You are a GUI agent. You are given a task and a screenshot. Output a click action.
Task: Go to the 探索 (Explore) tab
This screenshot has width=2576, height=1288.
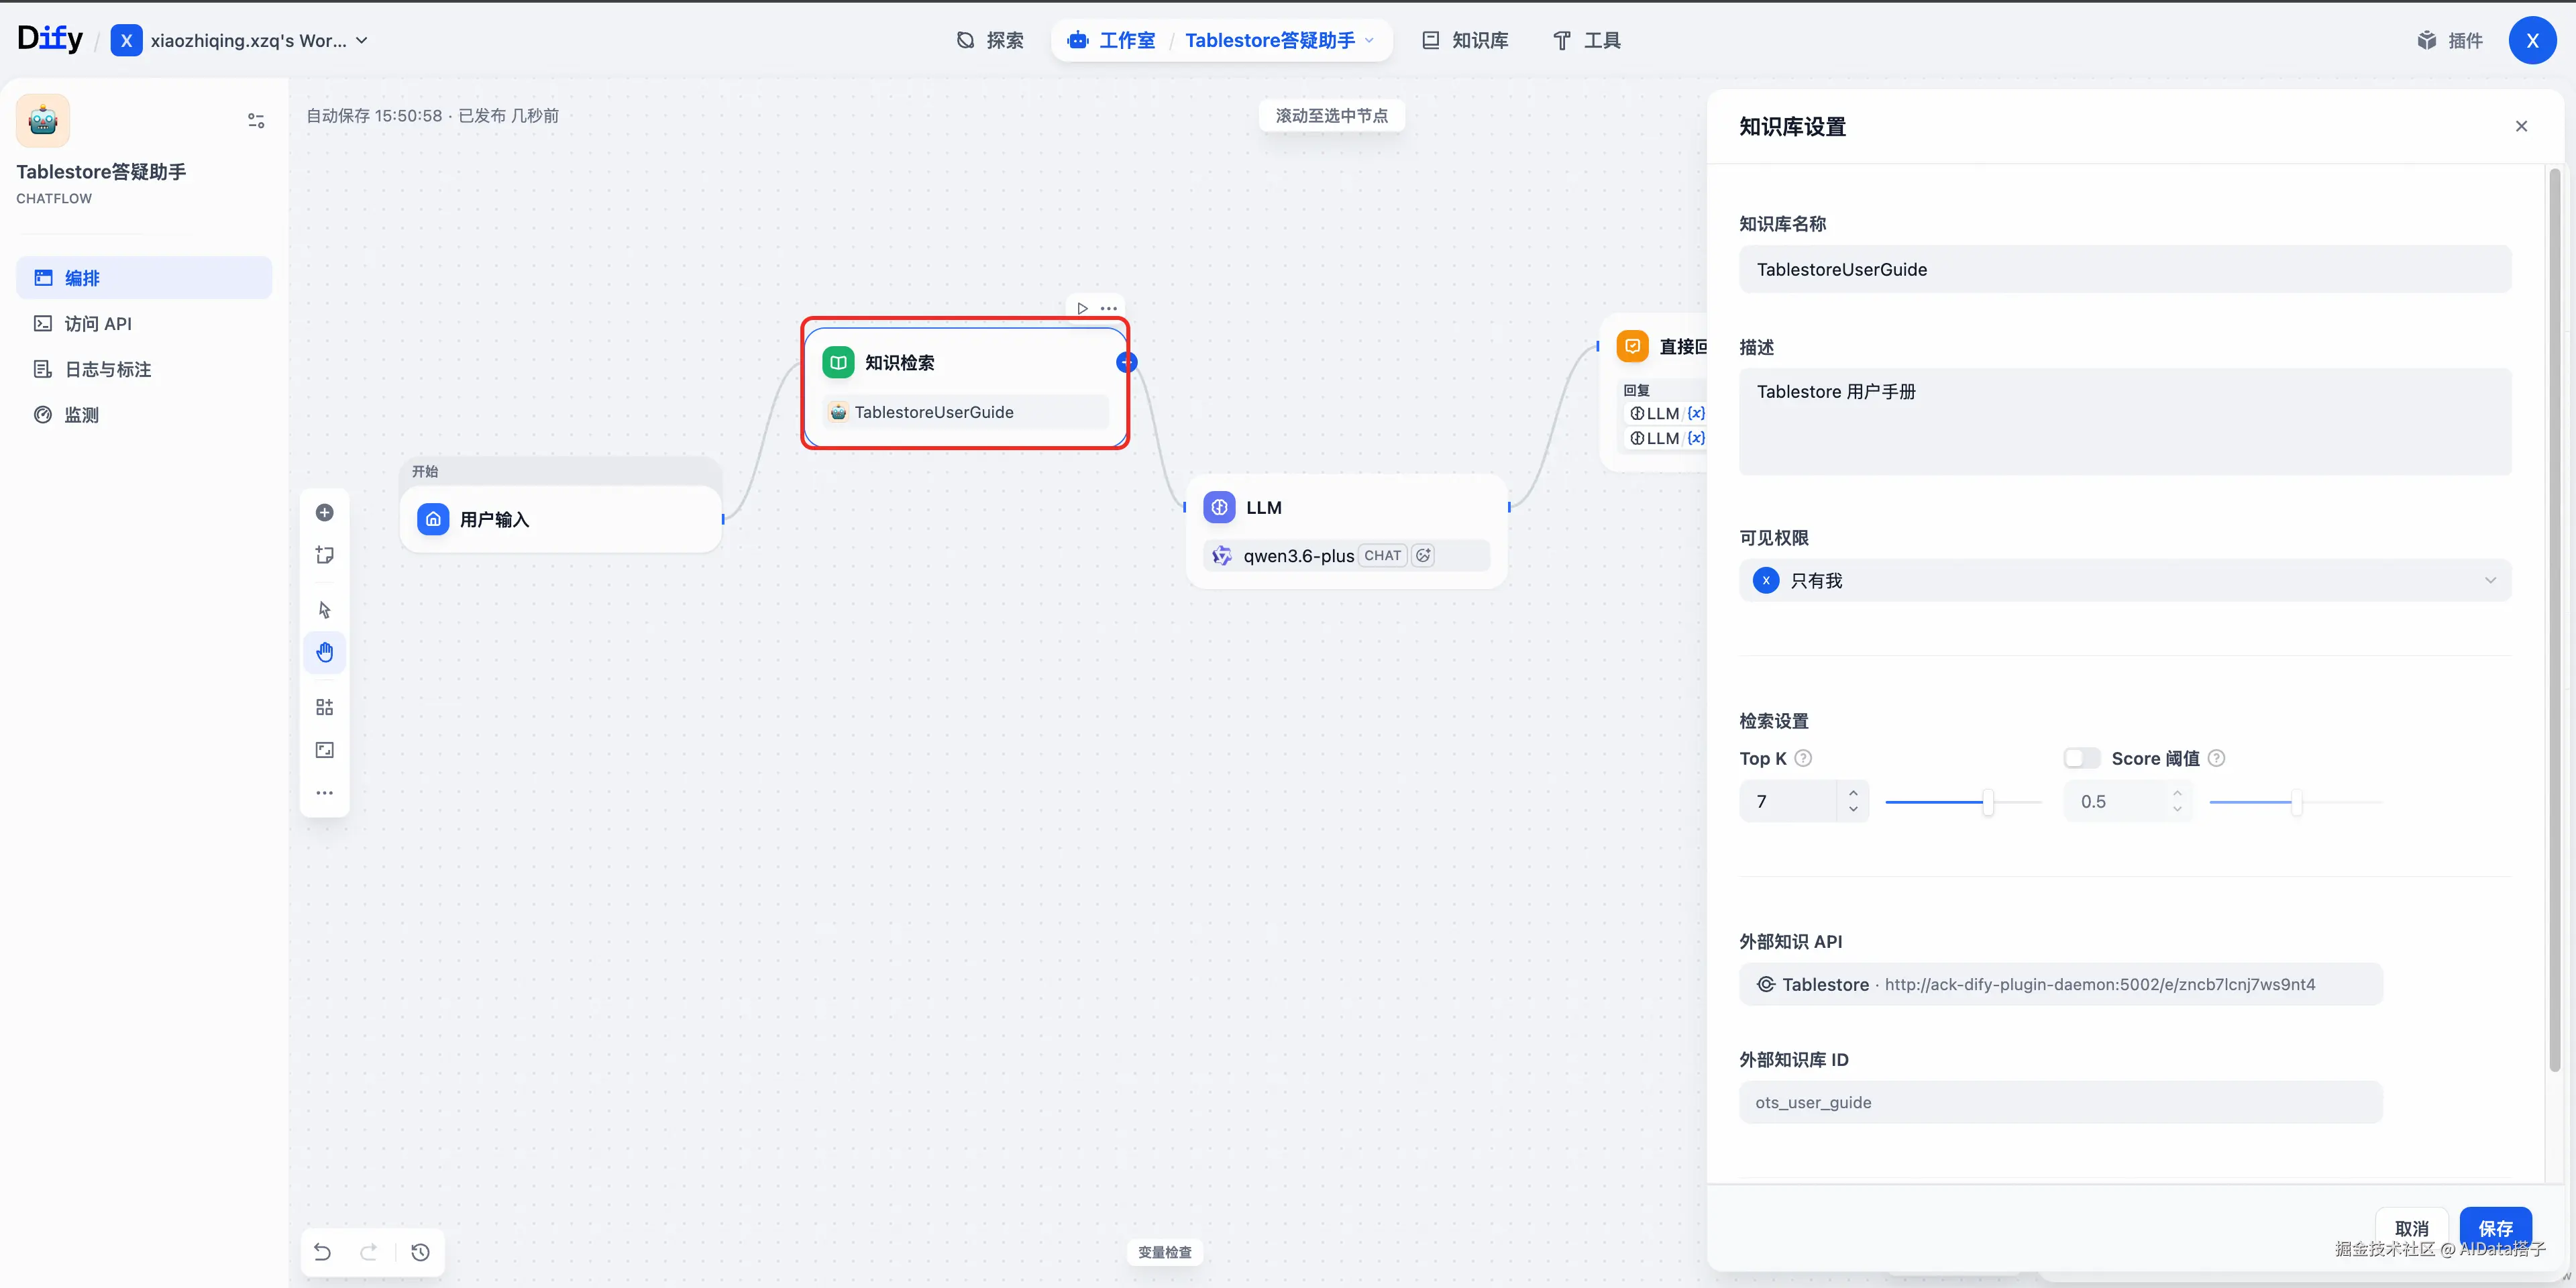pyautogui.click(x=990, y=40)
